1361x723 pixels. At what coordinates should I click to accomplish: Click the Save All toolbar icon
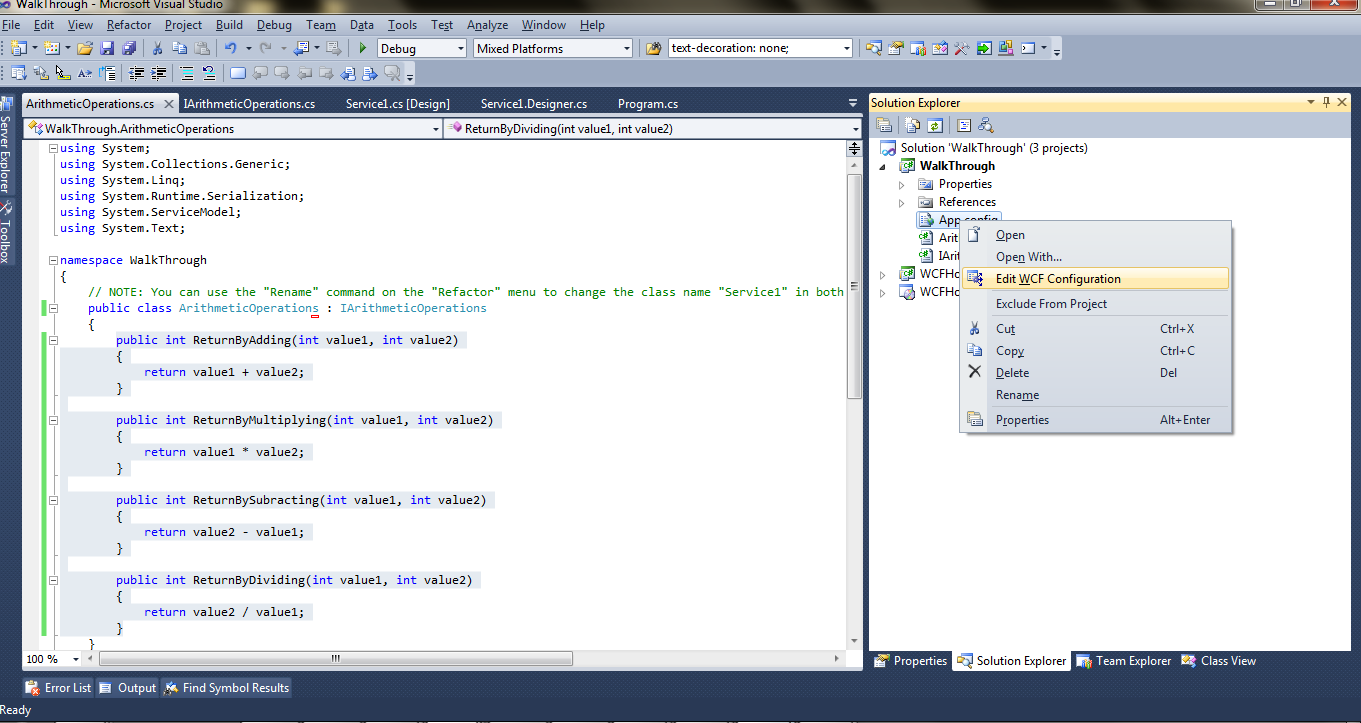(x=128, y=48)
